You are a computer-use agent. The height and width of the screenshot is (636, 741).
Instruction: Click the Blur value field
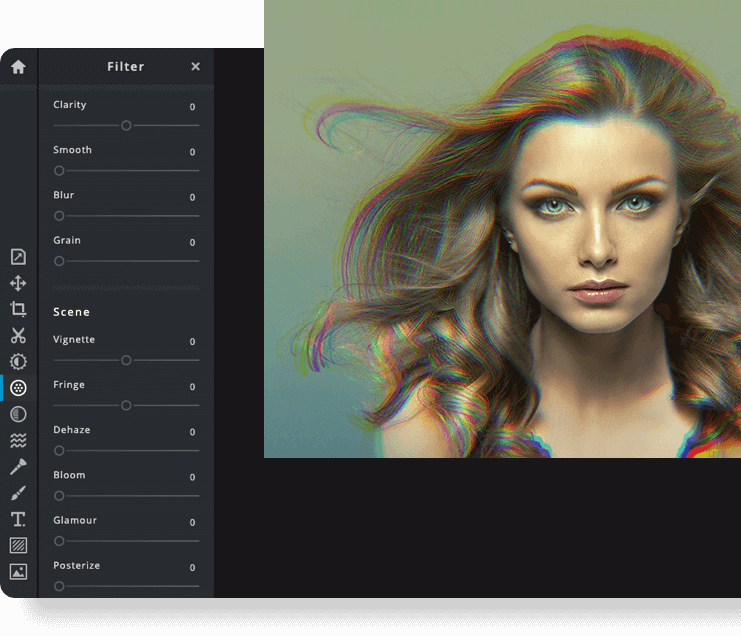(x=192, y=197)
